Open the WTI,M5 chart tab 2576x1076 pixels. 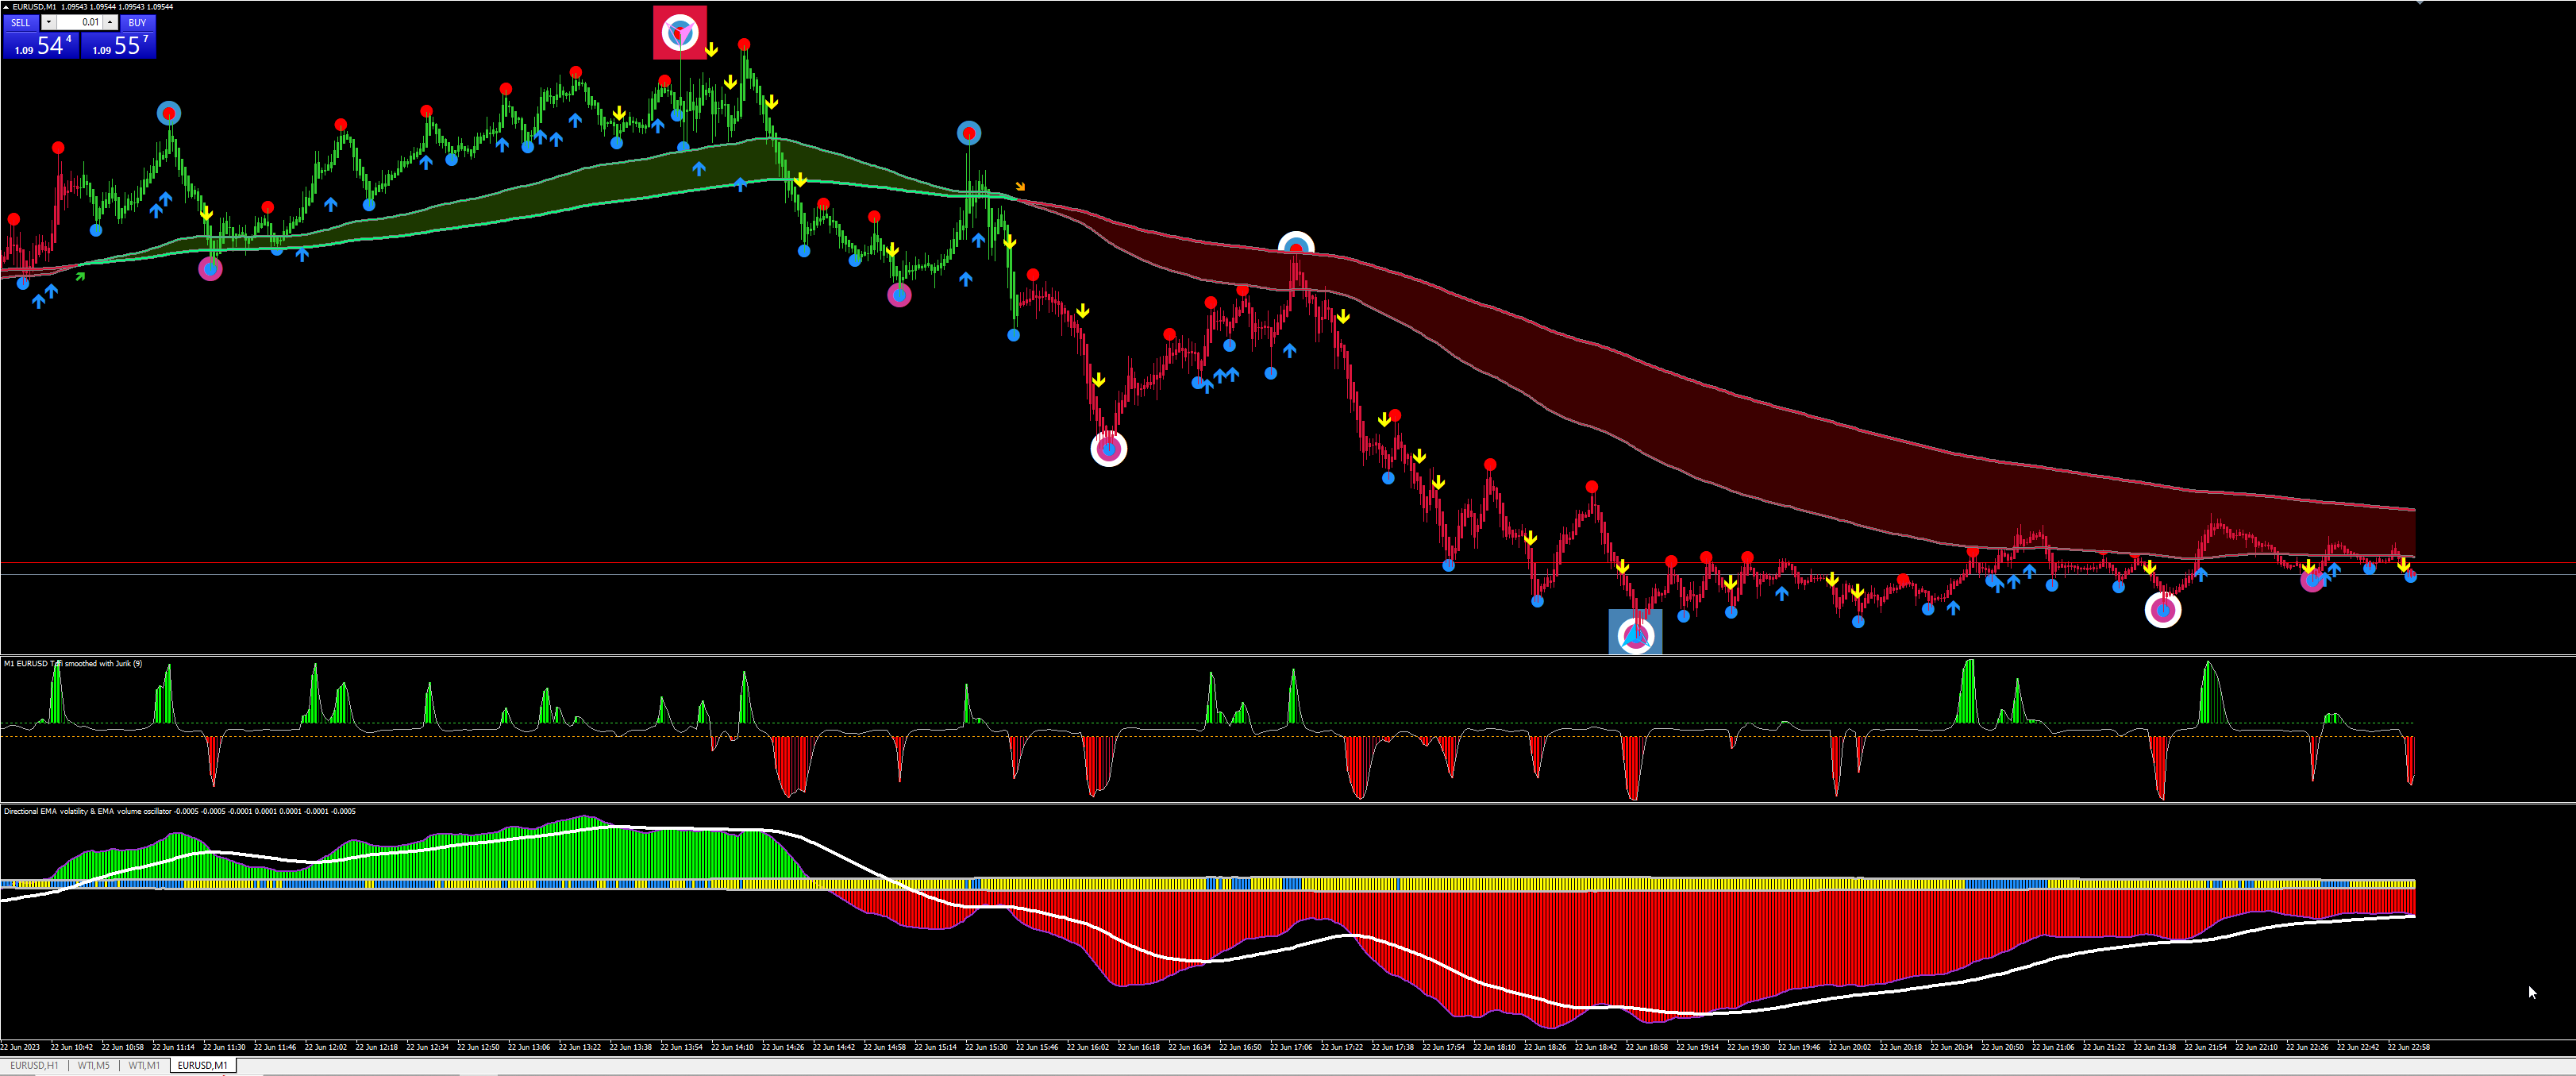coord(94,1065)
